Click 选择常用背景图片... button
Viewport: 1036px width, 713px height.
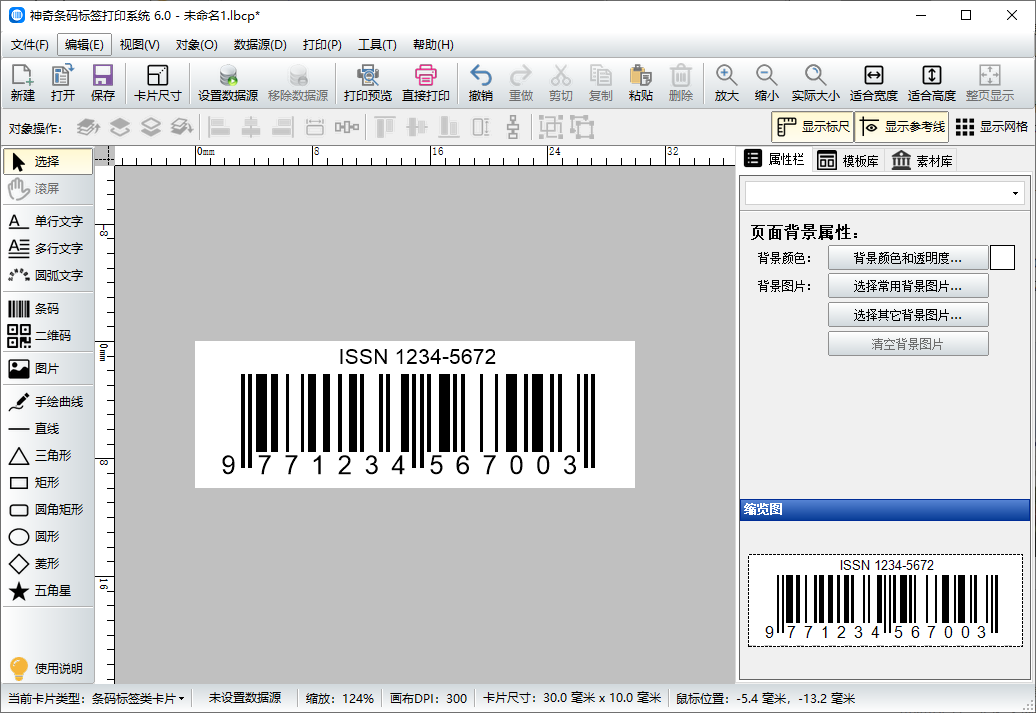(x=908, y=286)
